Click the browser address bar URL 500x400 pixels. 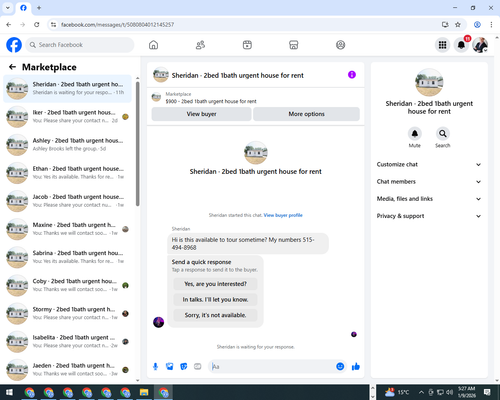[117, 25]
